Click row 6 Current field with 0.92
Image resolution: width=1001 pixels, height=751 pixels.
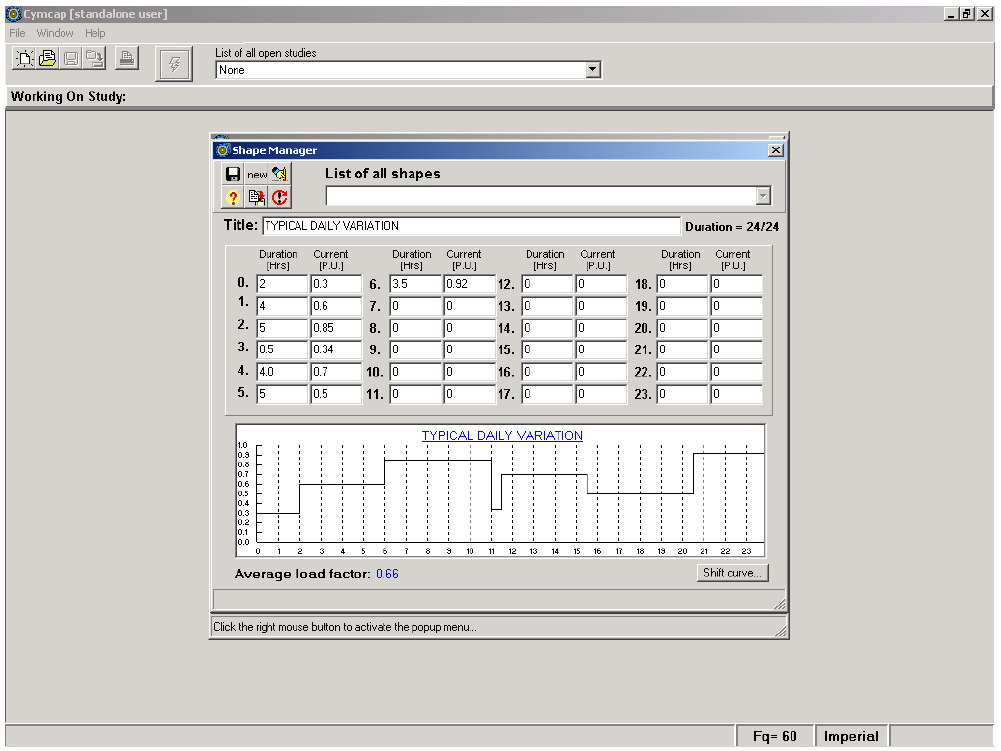pos(470,284)
